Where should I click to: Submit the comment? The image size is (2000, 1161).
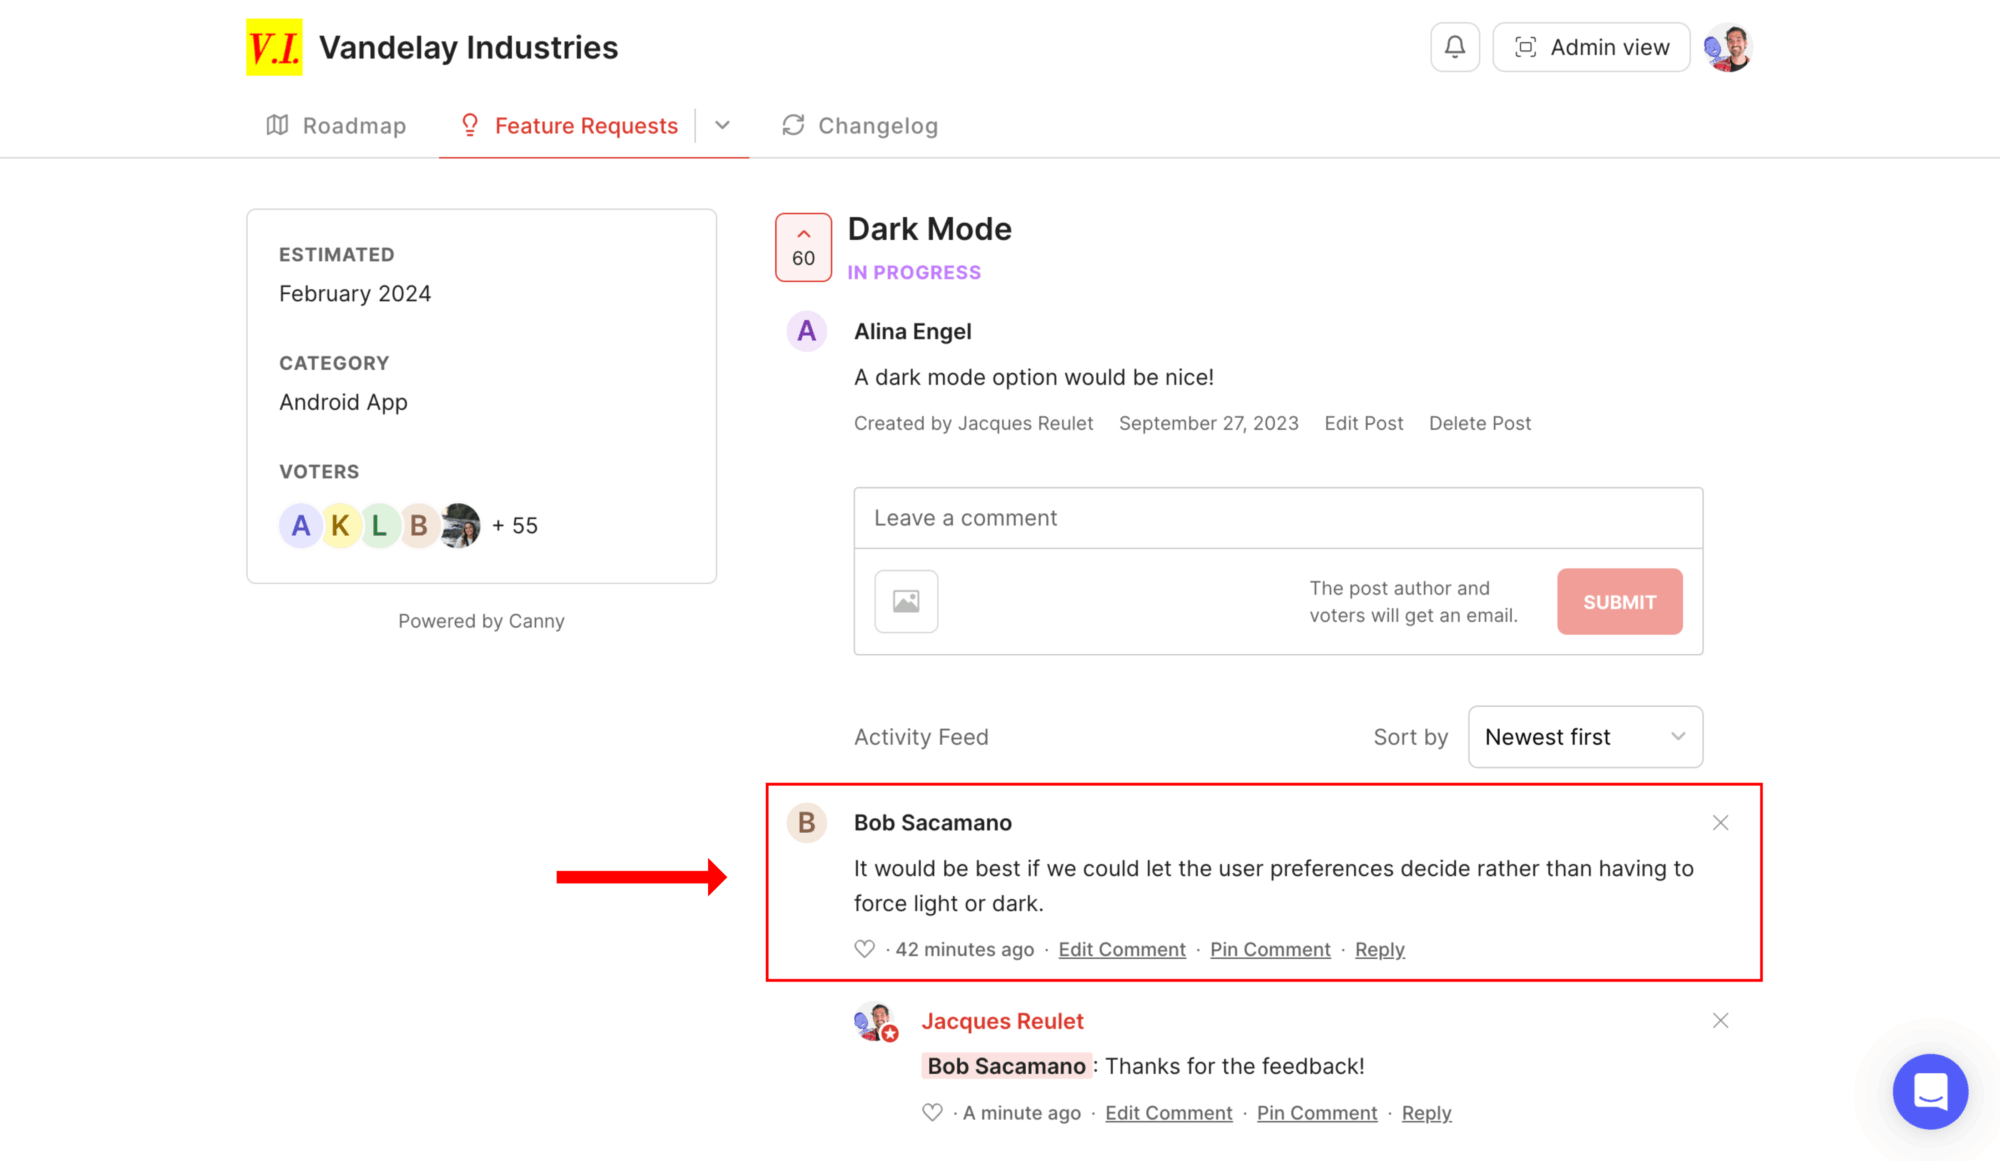1619,602
